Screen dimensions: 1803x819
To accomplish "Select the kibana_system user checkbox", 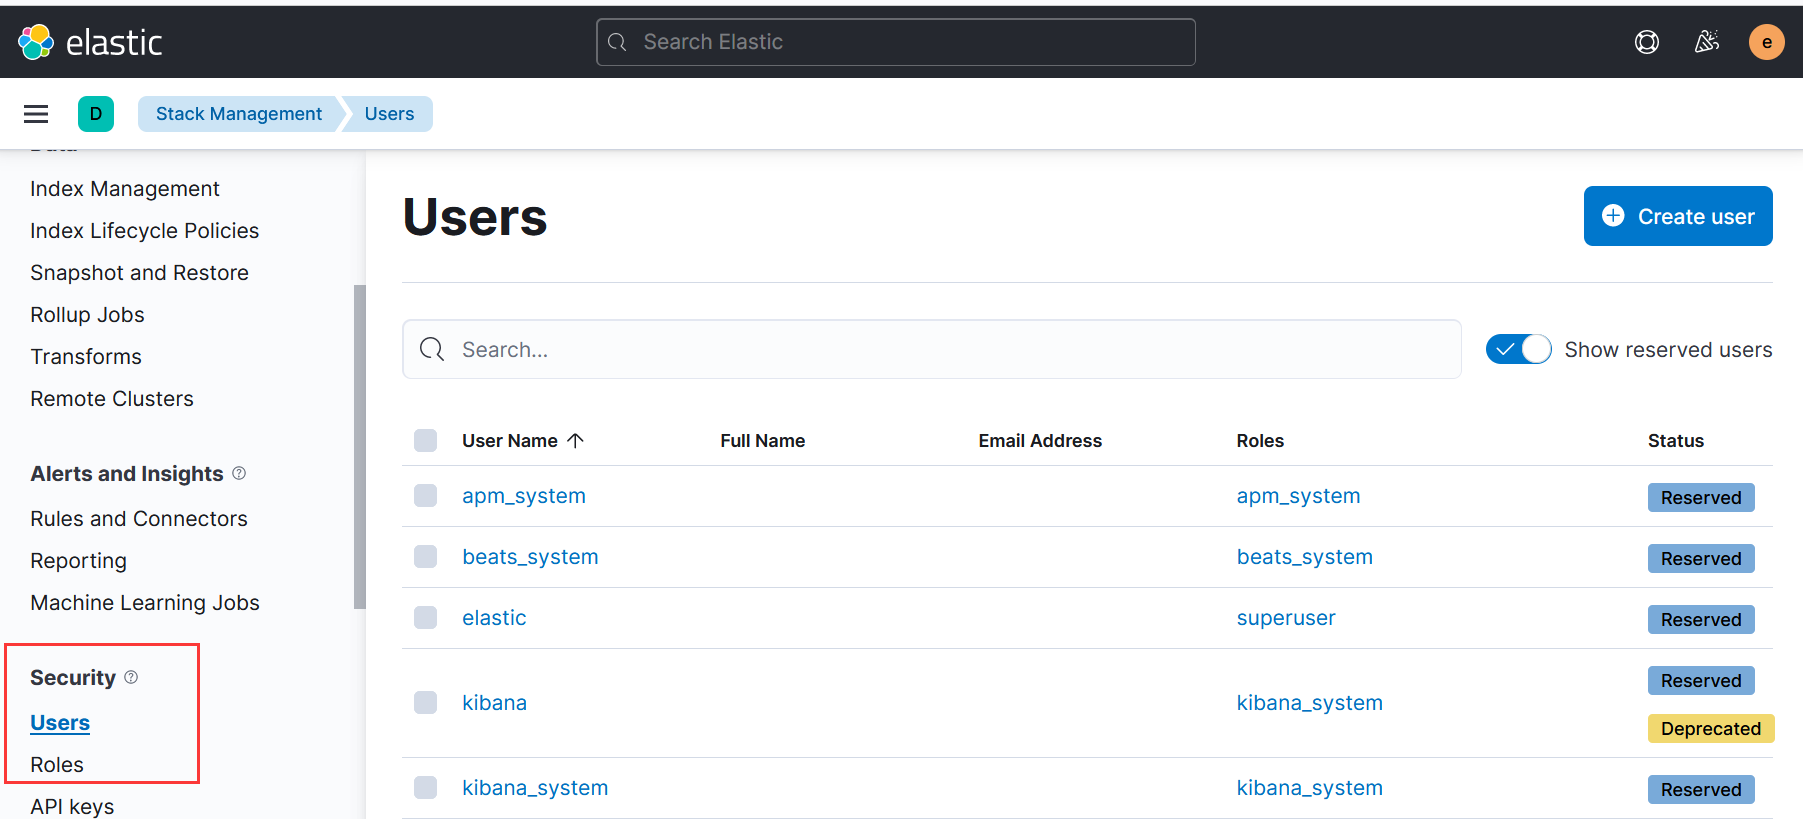I will tap(426, 787).
